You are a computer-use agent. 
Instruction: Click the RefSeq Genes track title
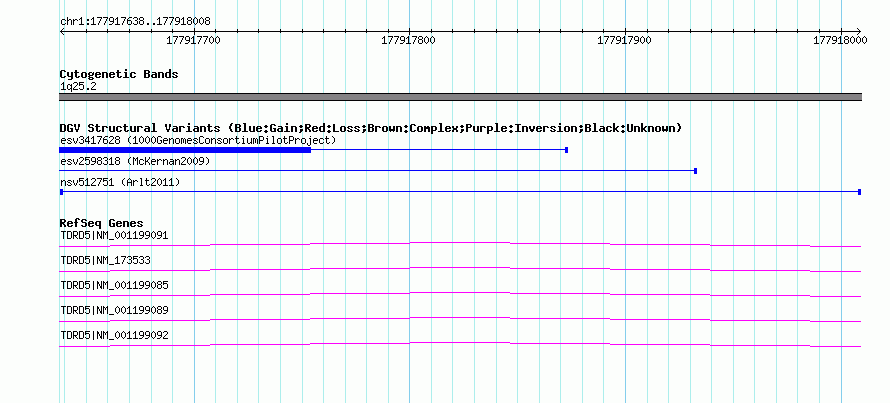tap(102, 223)
